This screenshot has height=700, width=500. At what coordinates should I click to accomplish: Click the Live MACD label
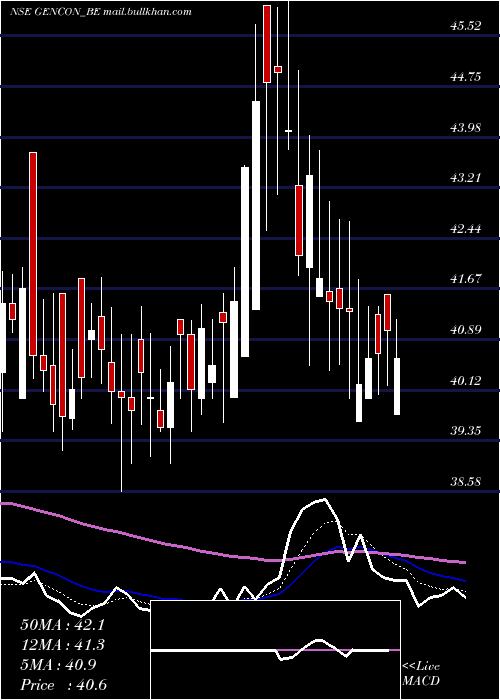tap(421, 673)
